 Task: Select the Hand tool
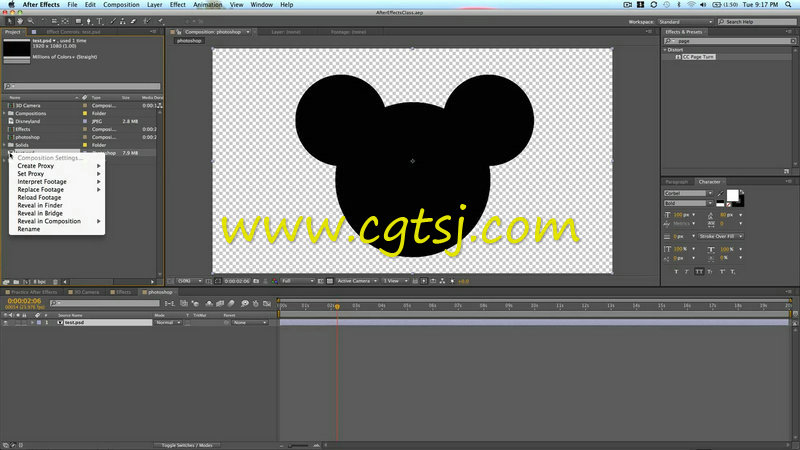20,21
